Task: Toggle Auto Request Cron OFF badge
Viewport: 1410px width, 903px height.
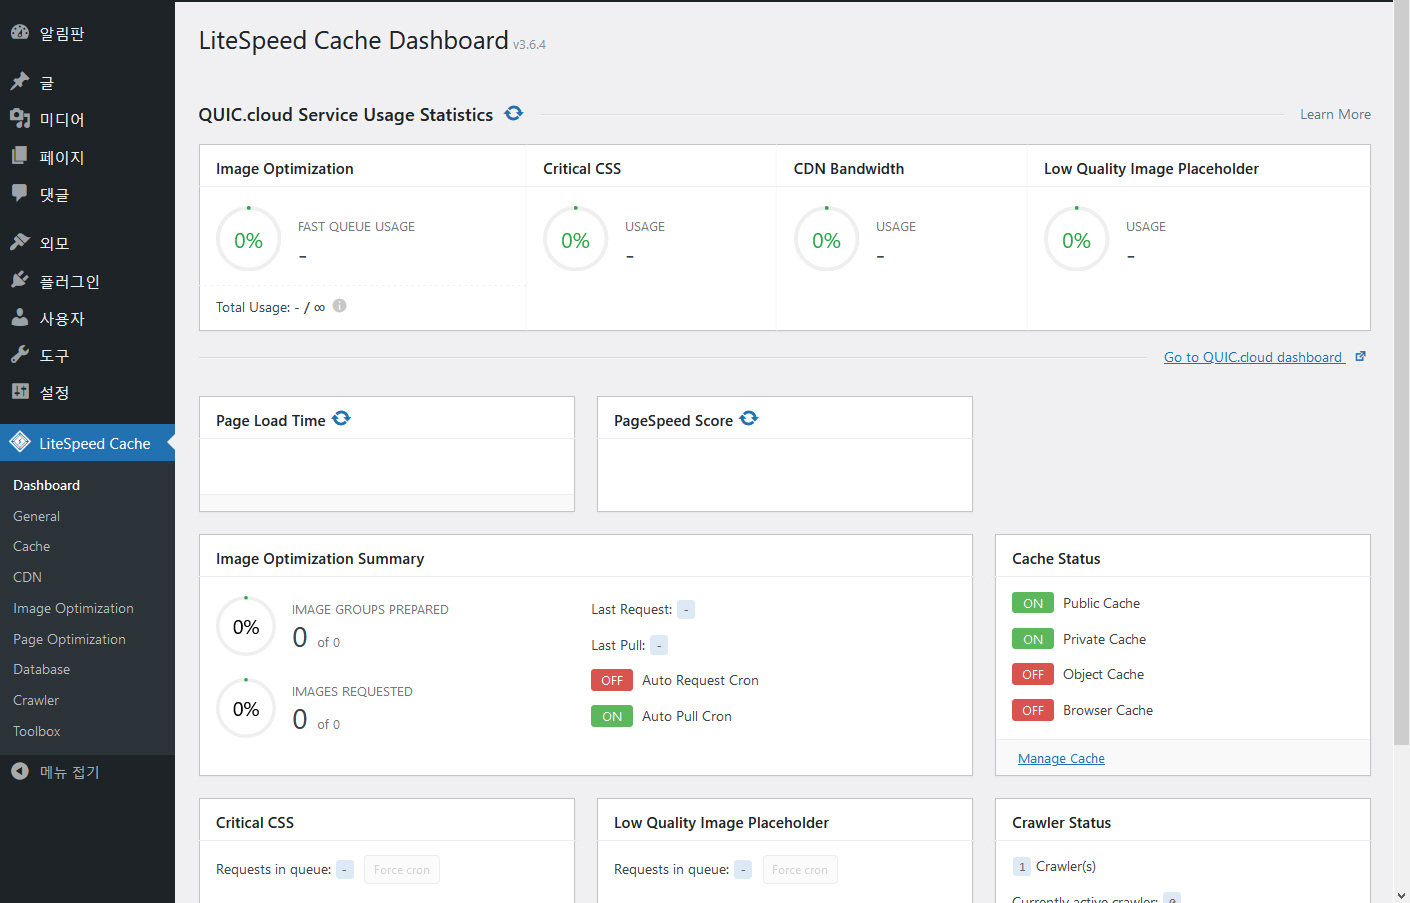Action: (x=612, y=680)
